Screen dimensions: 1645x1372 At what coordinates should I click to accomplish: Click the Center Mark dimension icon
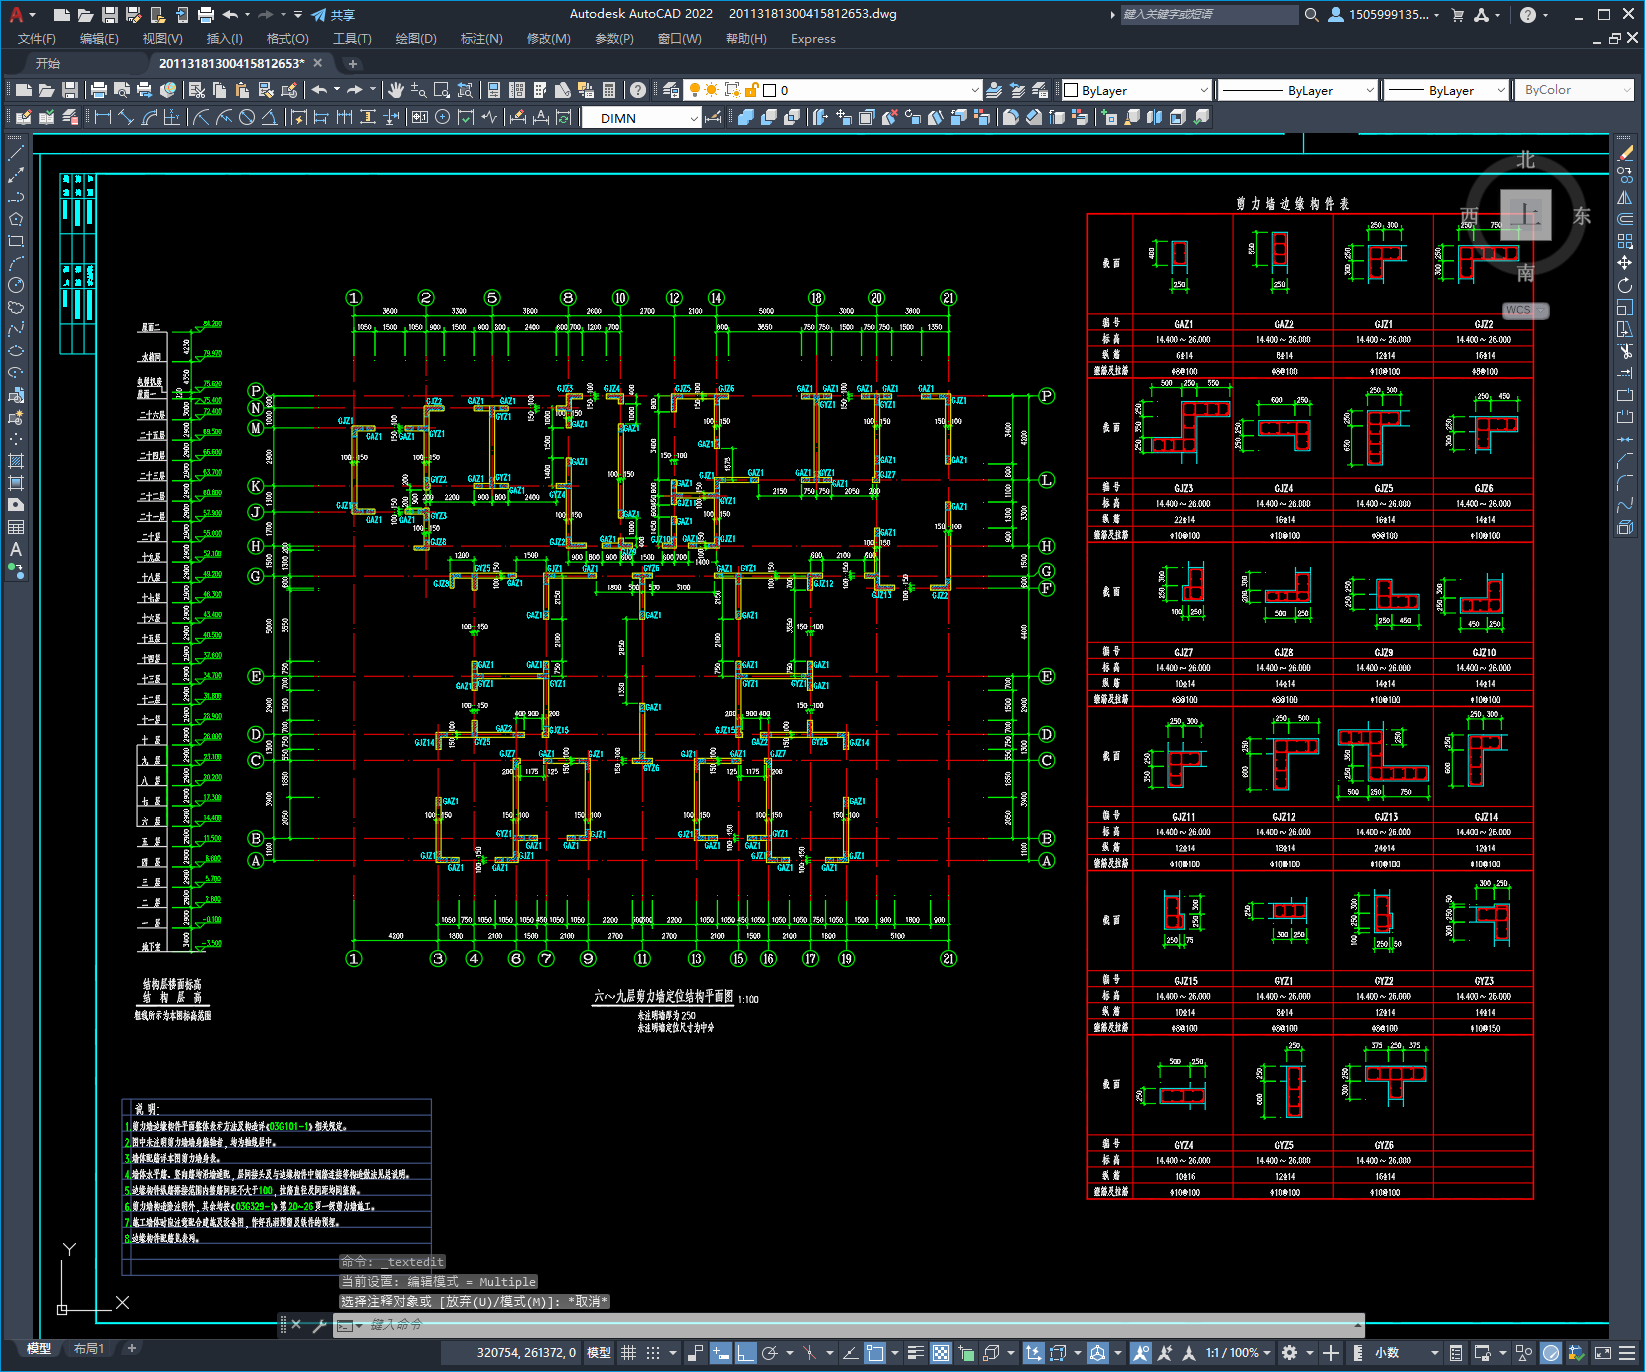click(442, 117)
